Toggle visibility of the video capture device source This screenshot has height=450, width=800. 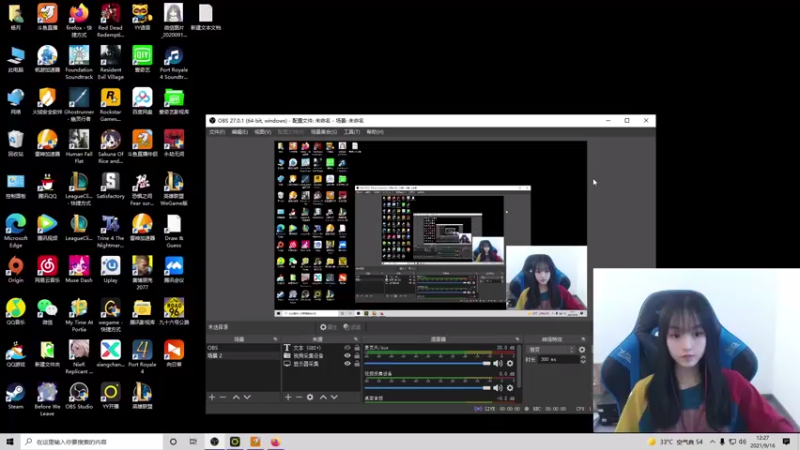coord(347,356)
